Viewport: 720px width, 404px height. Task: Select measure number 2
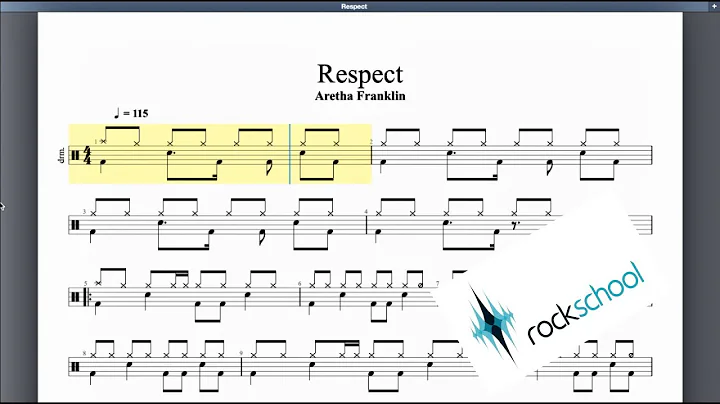coord(371,142)
